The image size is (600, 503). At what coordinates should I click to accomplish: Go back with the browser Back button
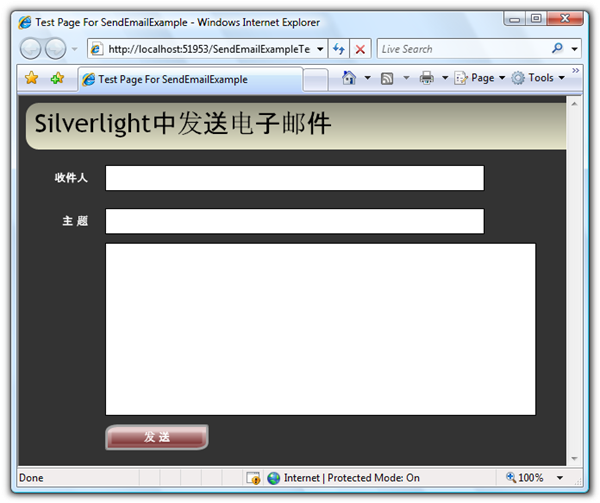point(30,49)
